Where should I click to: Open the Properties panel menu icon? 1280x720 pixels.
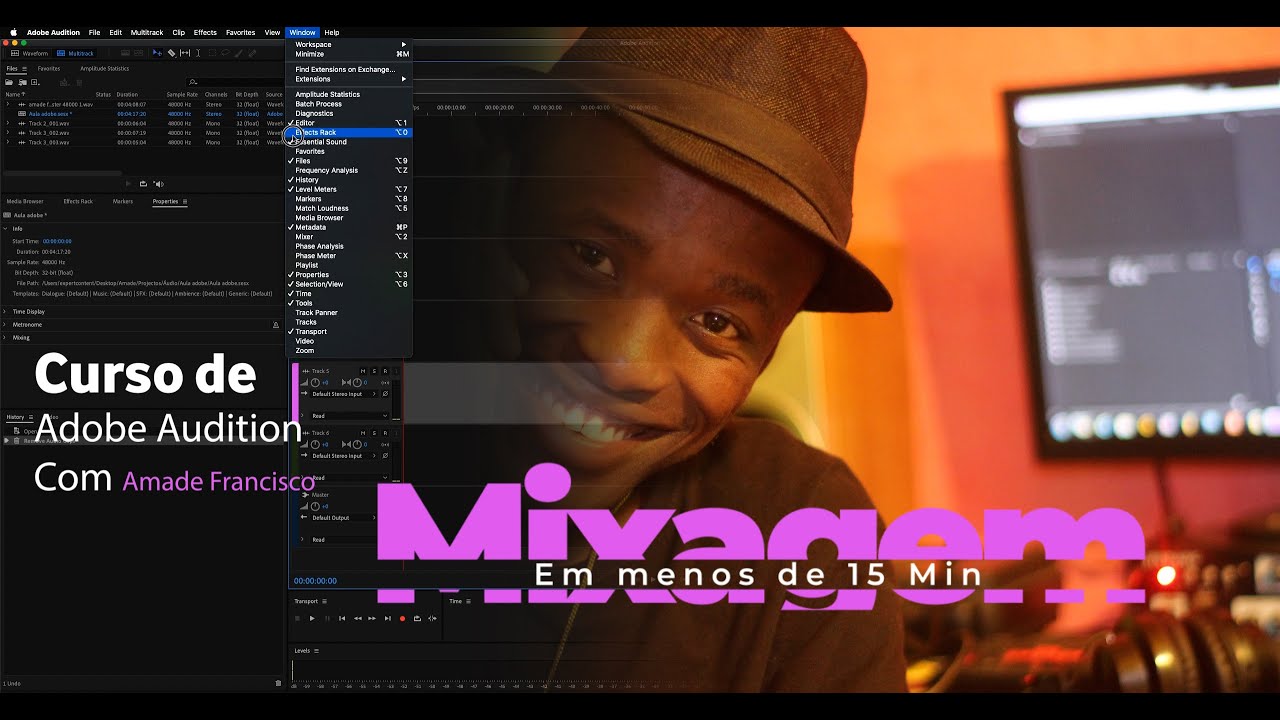[x=184, y=201]
